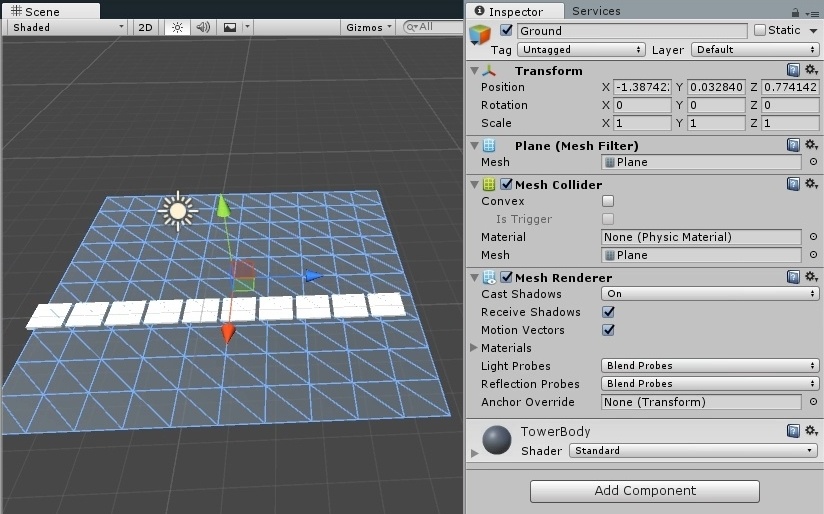Open the Static flags dropdown arrow
824x514 pixels.
tap(813, 31)
